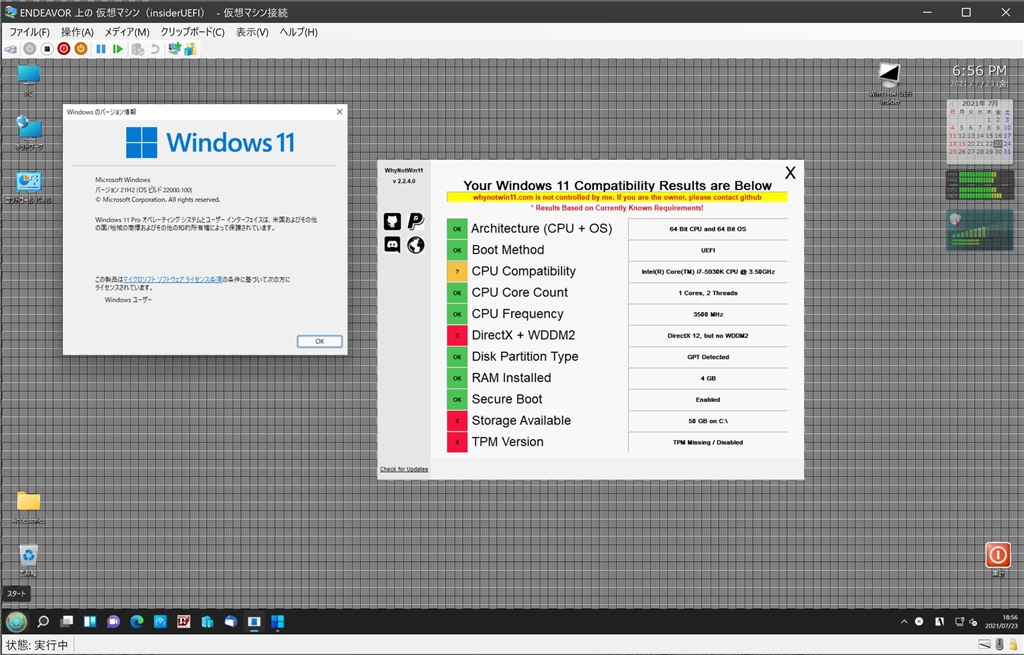Open the PayPal donate icon in WhyNotWin11

pyautogui.click(x=416, y=221)
